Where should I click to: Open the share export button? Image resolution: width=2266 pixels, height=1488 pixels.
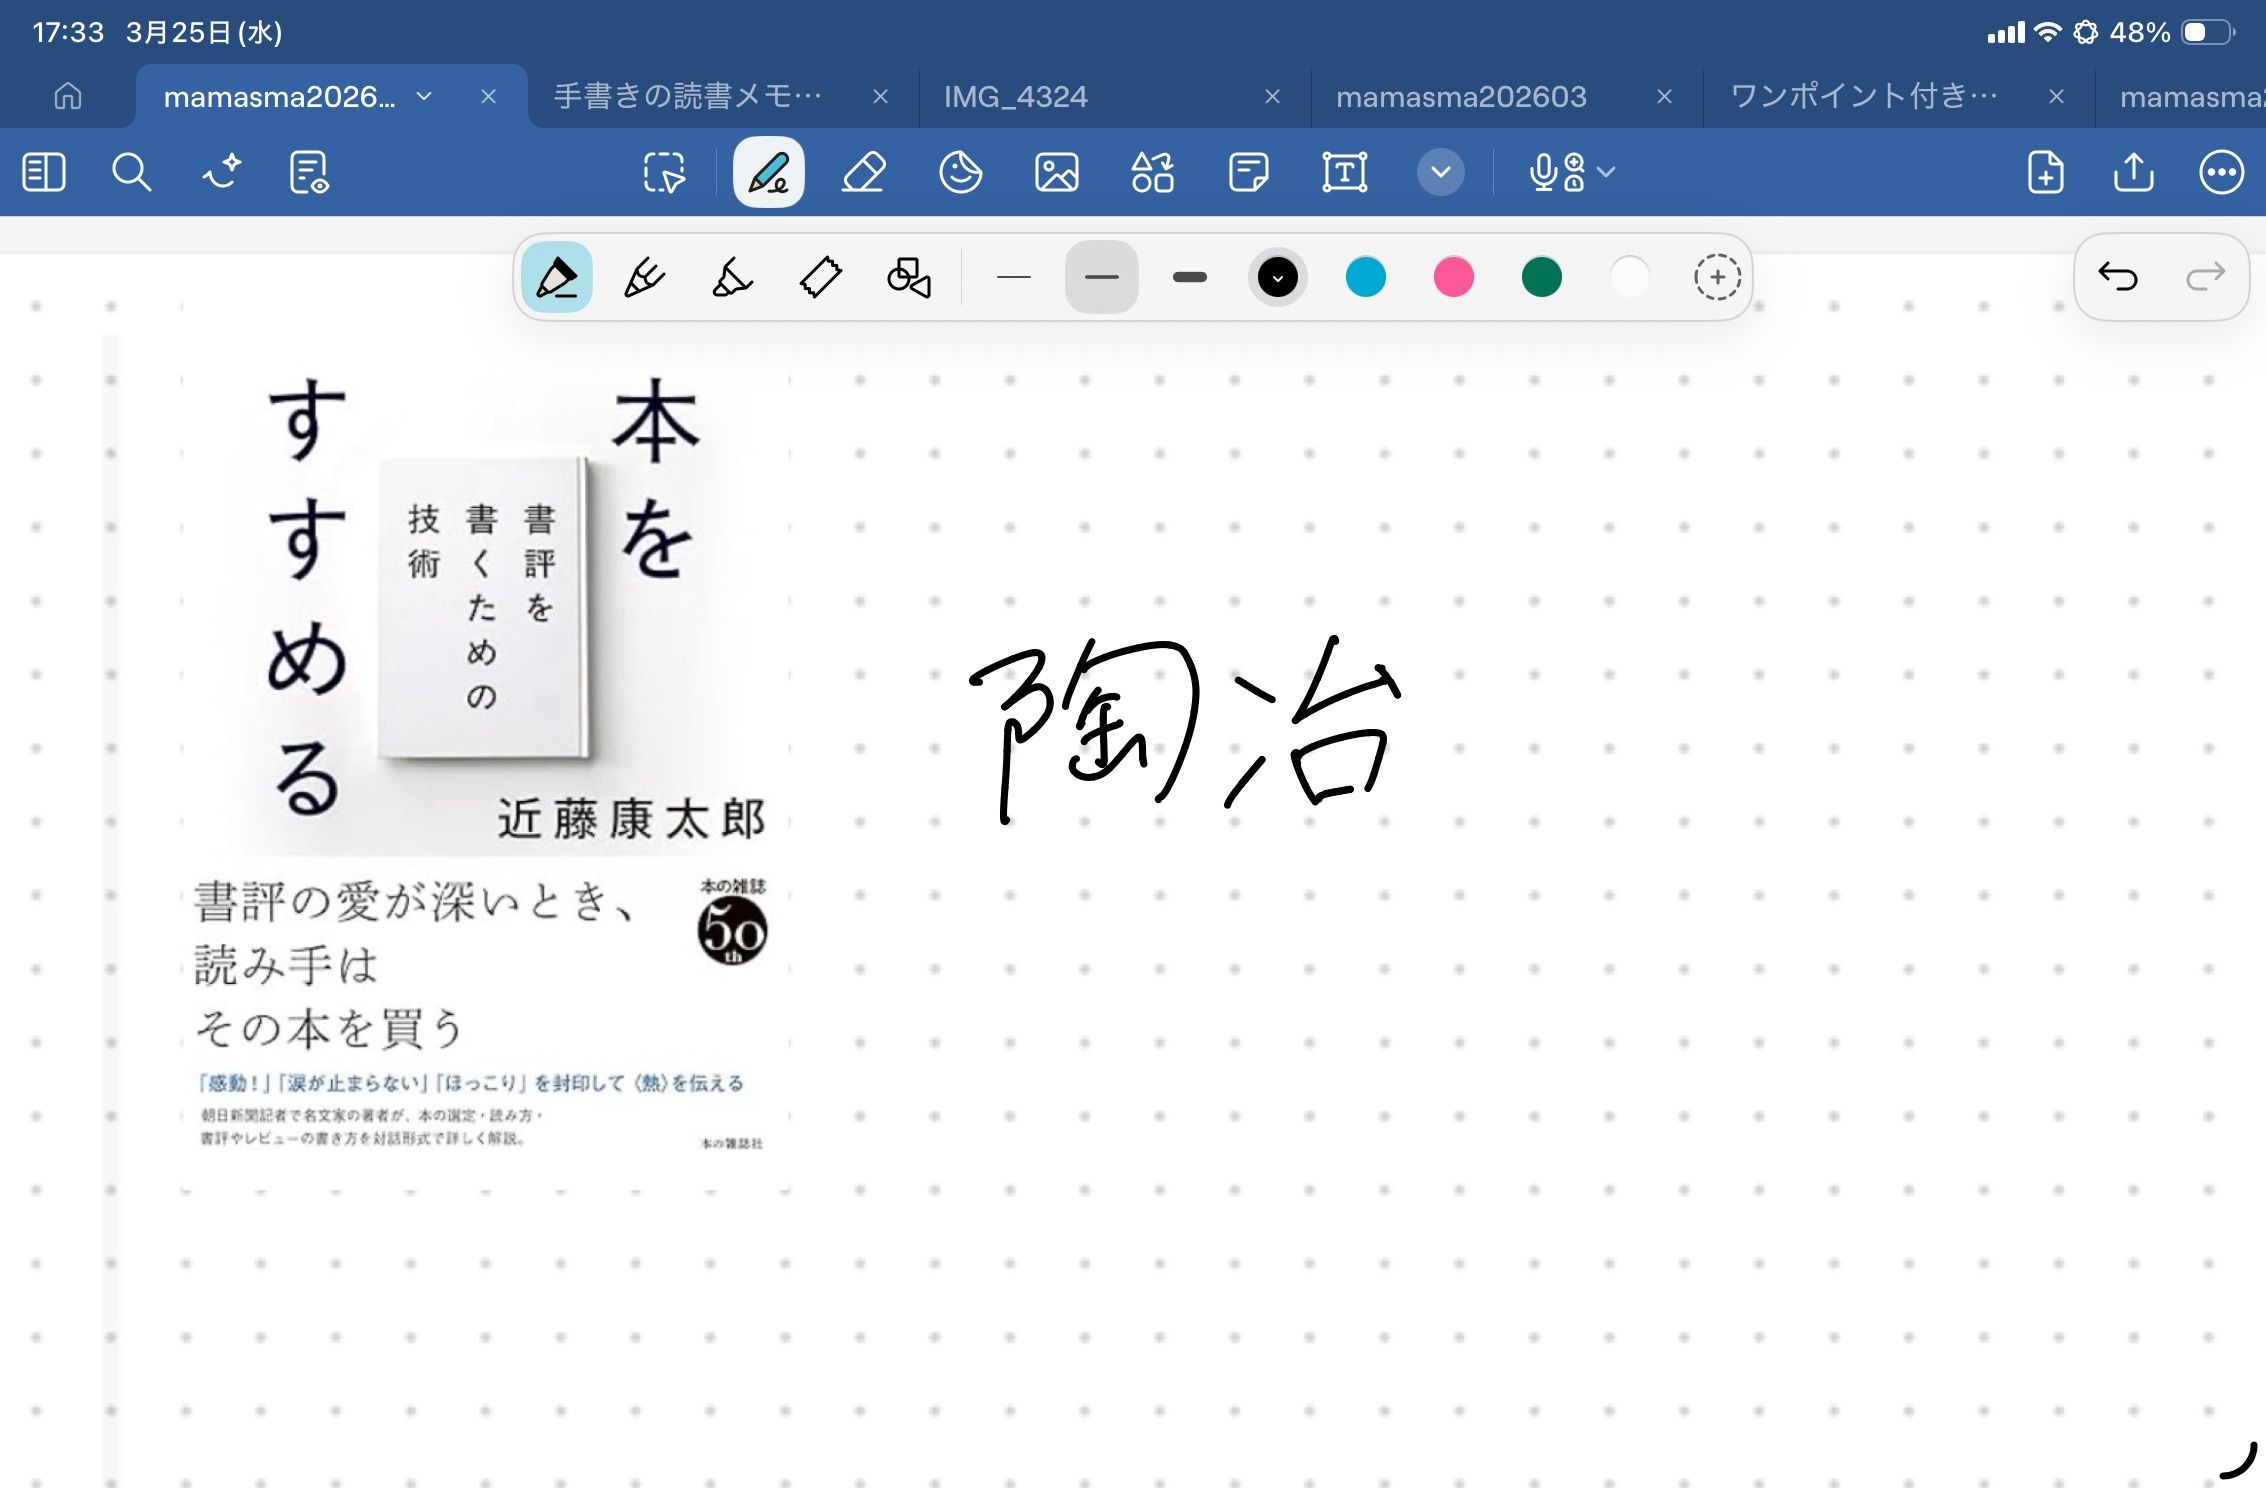tap(2133, 172)
